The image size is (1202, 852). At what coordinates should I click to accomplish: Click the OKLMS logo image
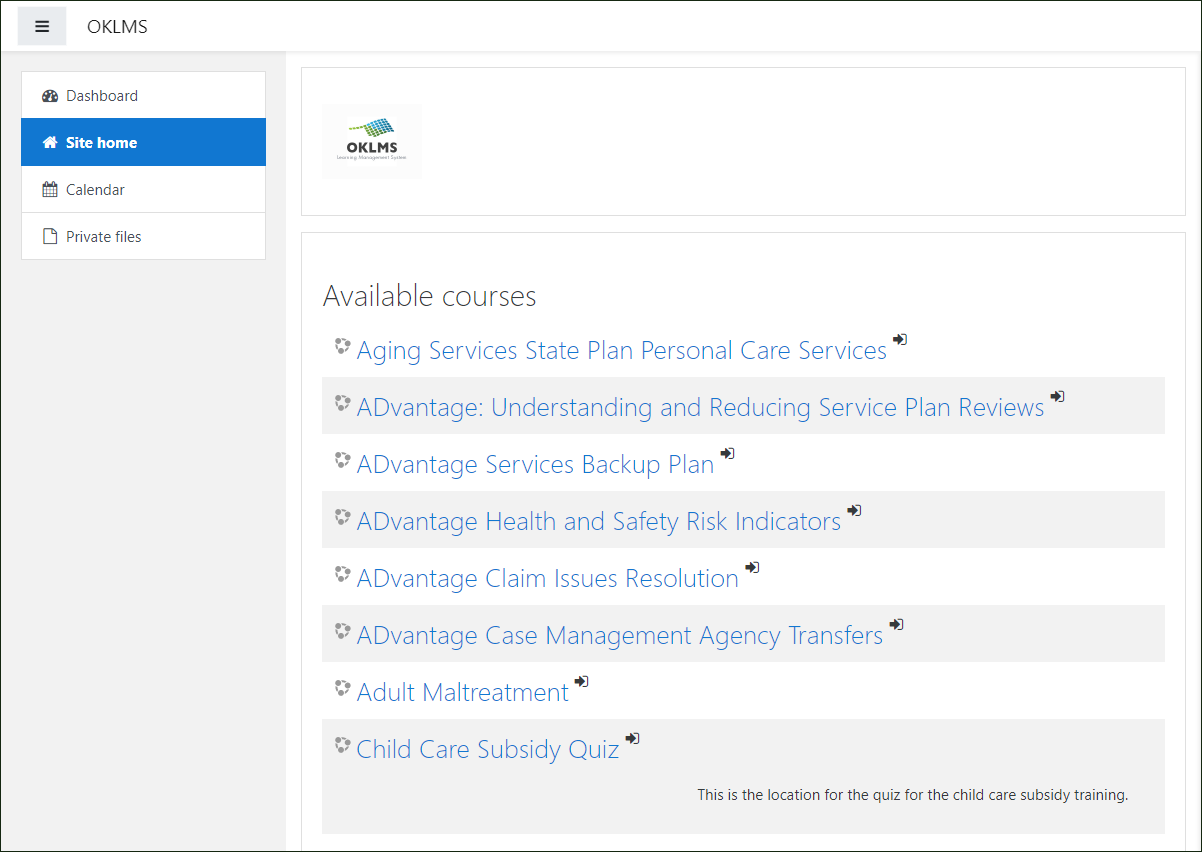[x=371, y=140]
